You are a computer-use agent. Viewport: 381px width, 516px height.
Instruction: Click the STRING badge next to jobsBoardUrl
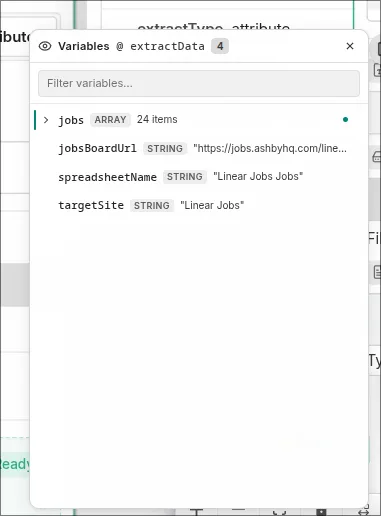165,148
